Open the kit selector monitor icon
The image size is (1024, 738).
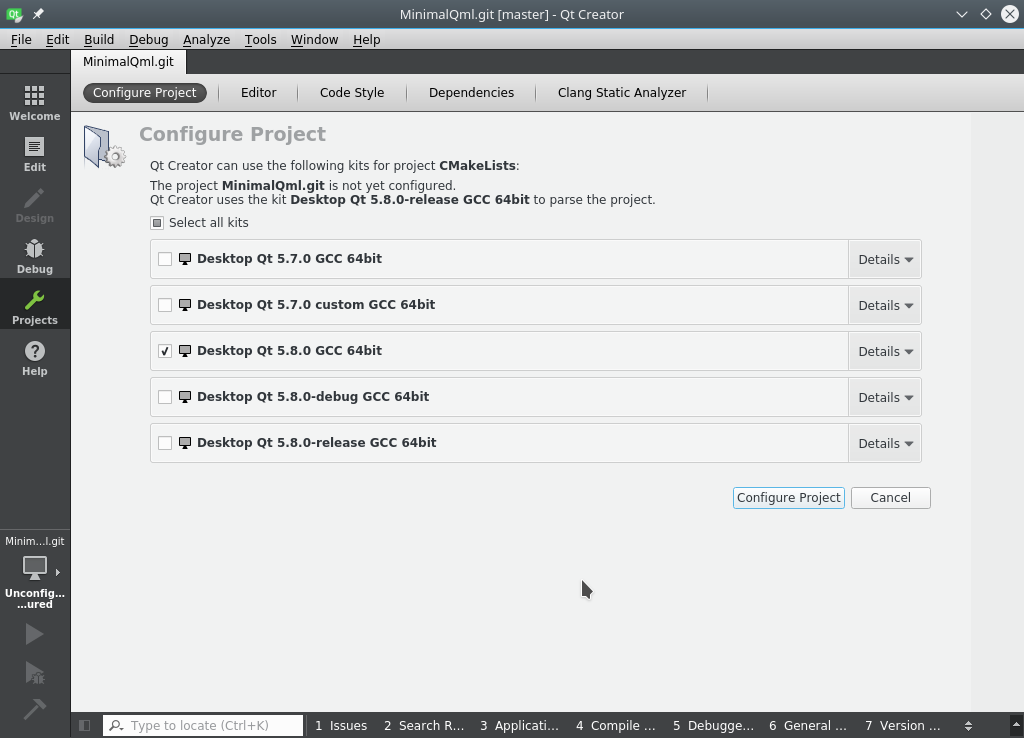point(35,568)
